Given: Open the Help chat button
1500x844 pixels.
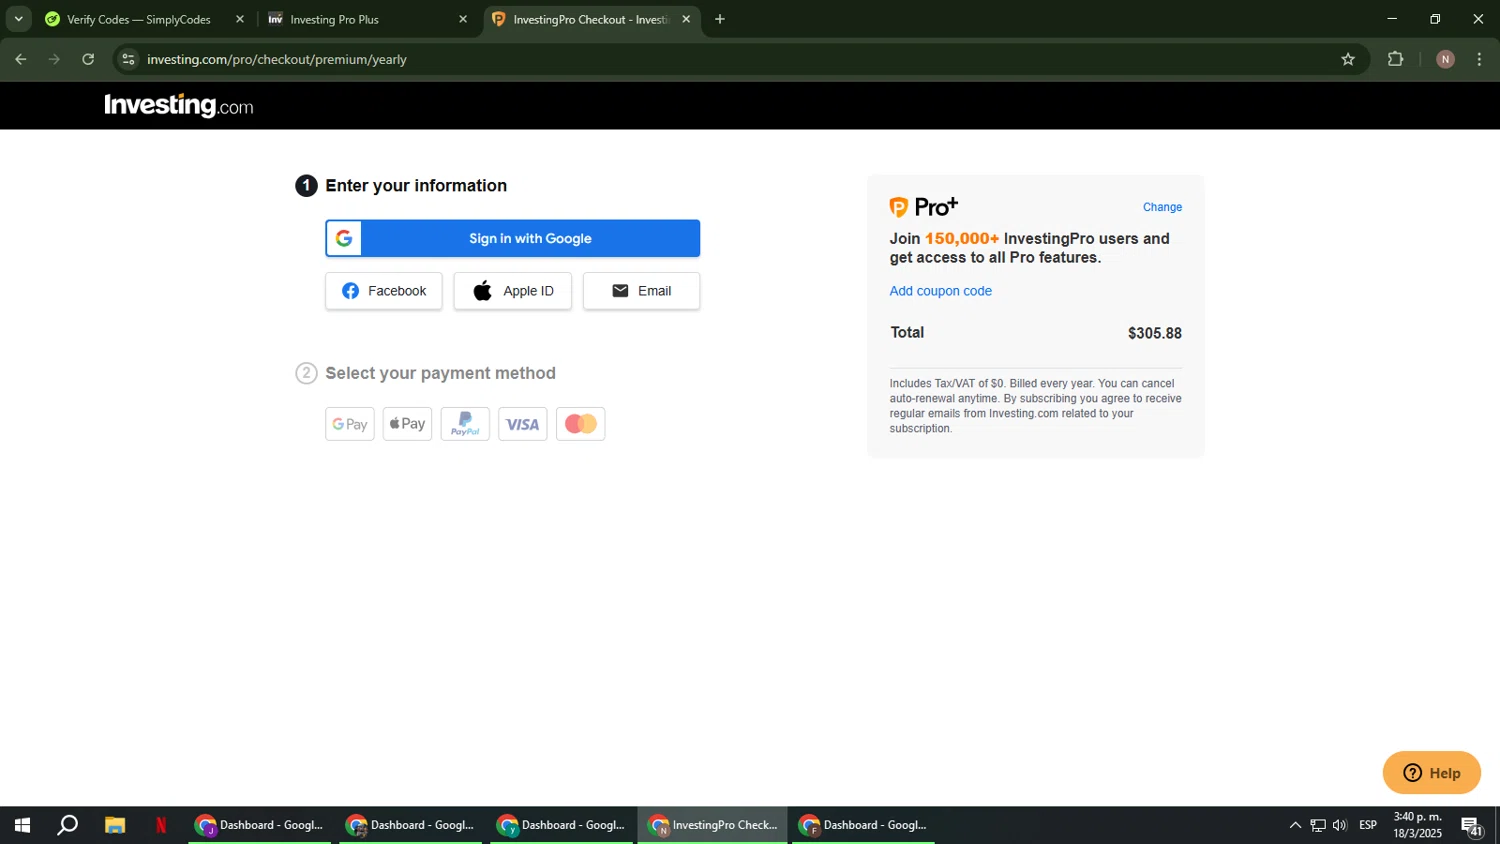Looking at the screenshot, I should coord(1431,773).
